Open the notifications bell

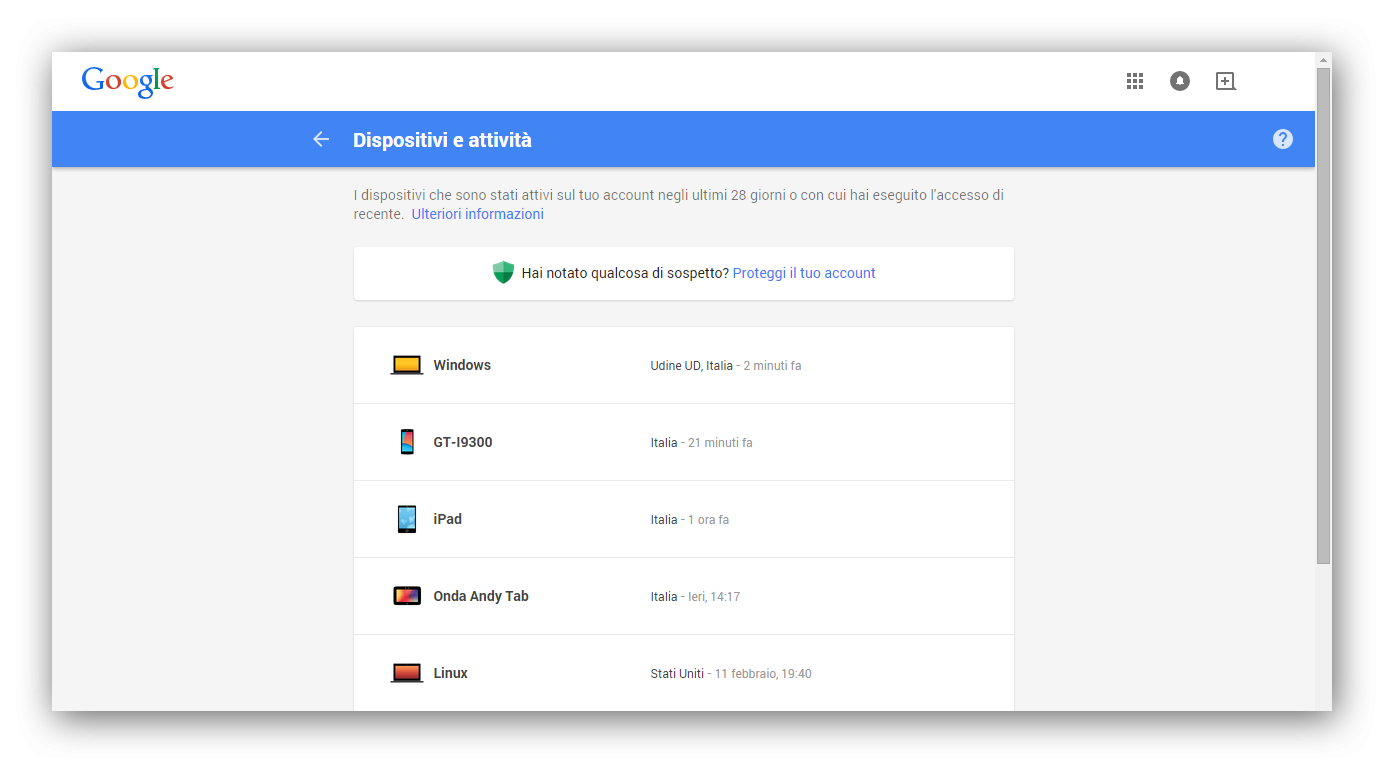(1180, 81)
